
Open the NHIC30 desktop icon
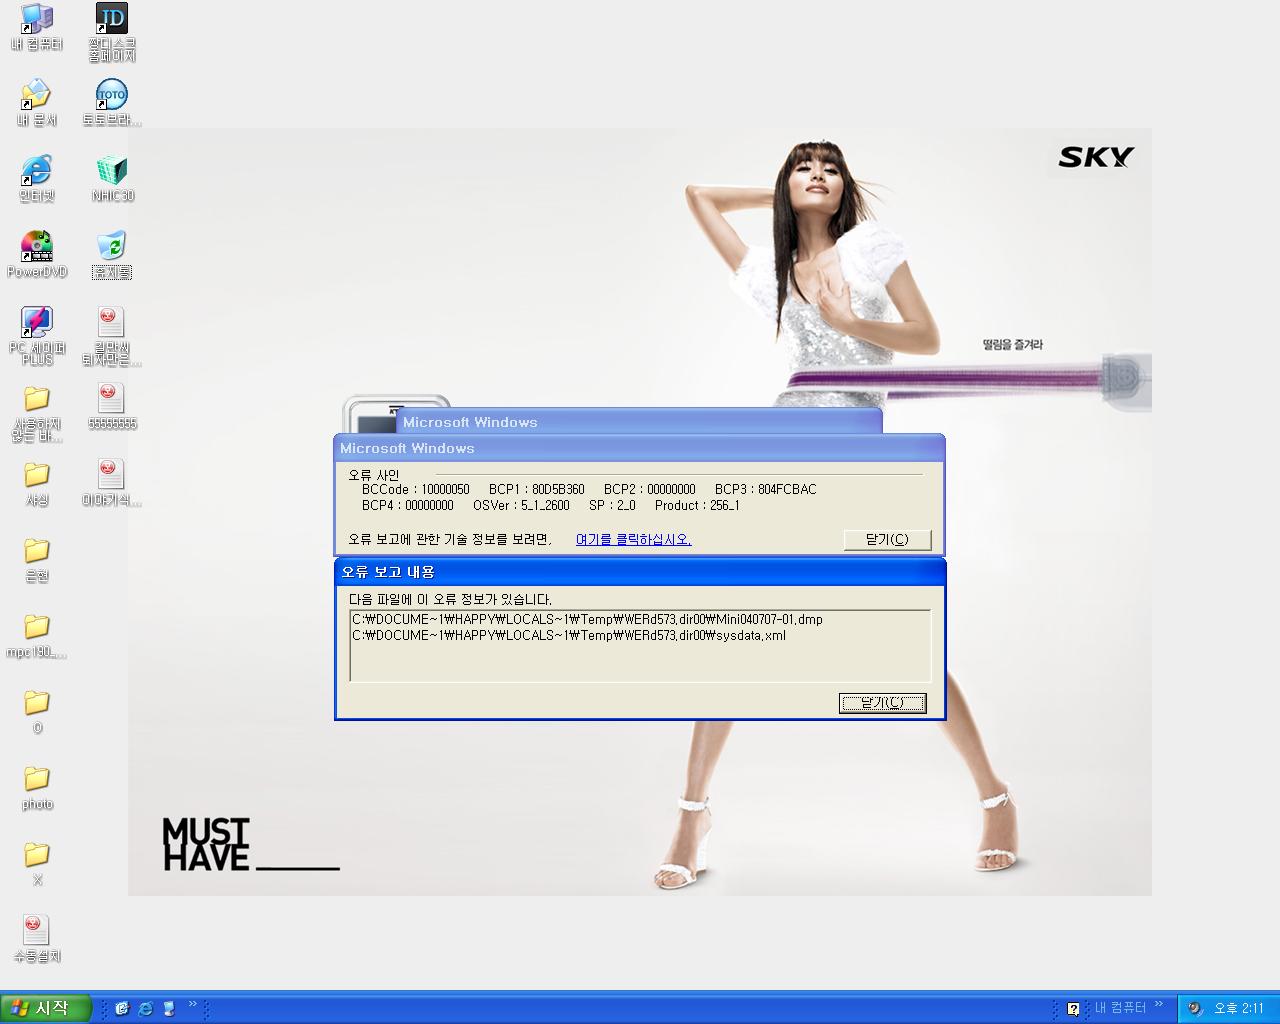coord(112,179)
